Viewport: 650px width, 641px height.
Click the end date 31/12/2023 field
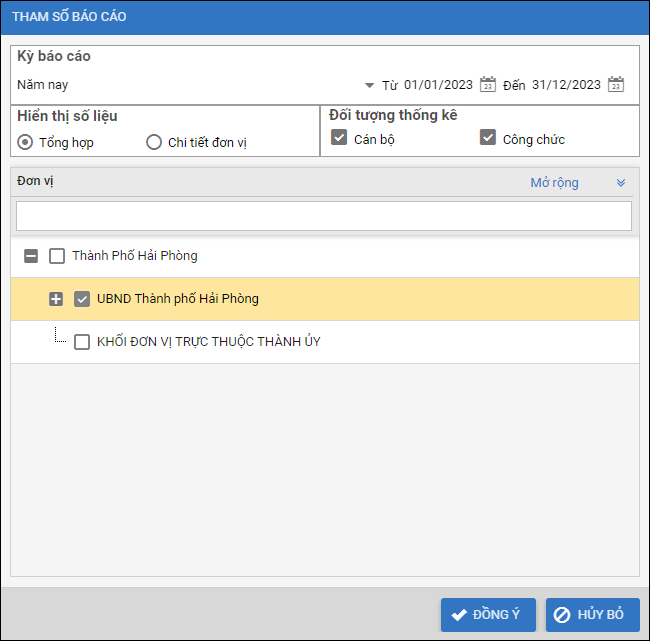coord(566,85)
